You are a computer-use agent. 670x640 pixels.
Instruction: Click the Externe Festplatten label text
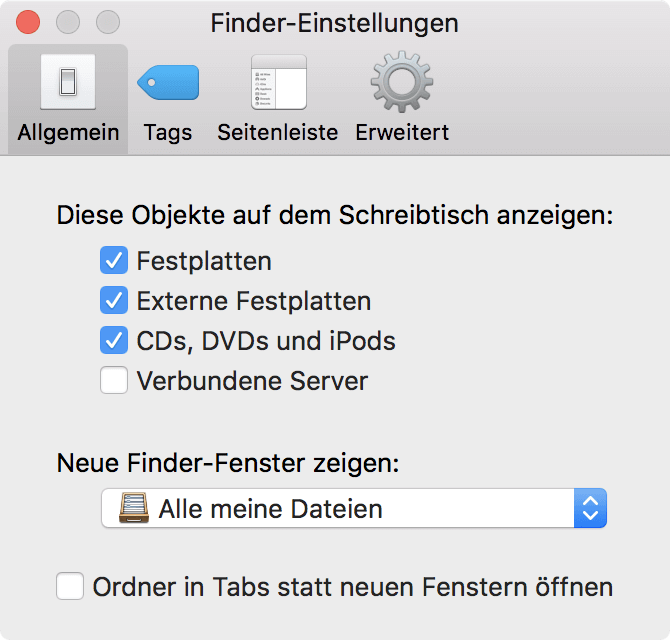tap(254, 301)
